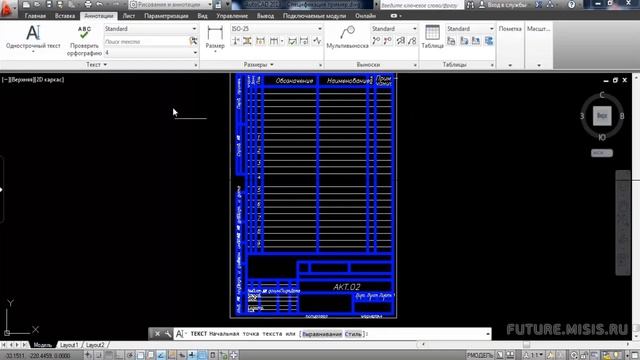The width and height of the screenshot is (640, 360).
Task: Click in the Поиск текста find text field
Action: coord(146,42)
